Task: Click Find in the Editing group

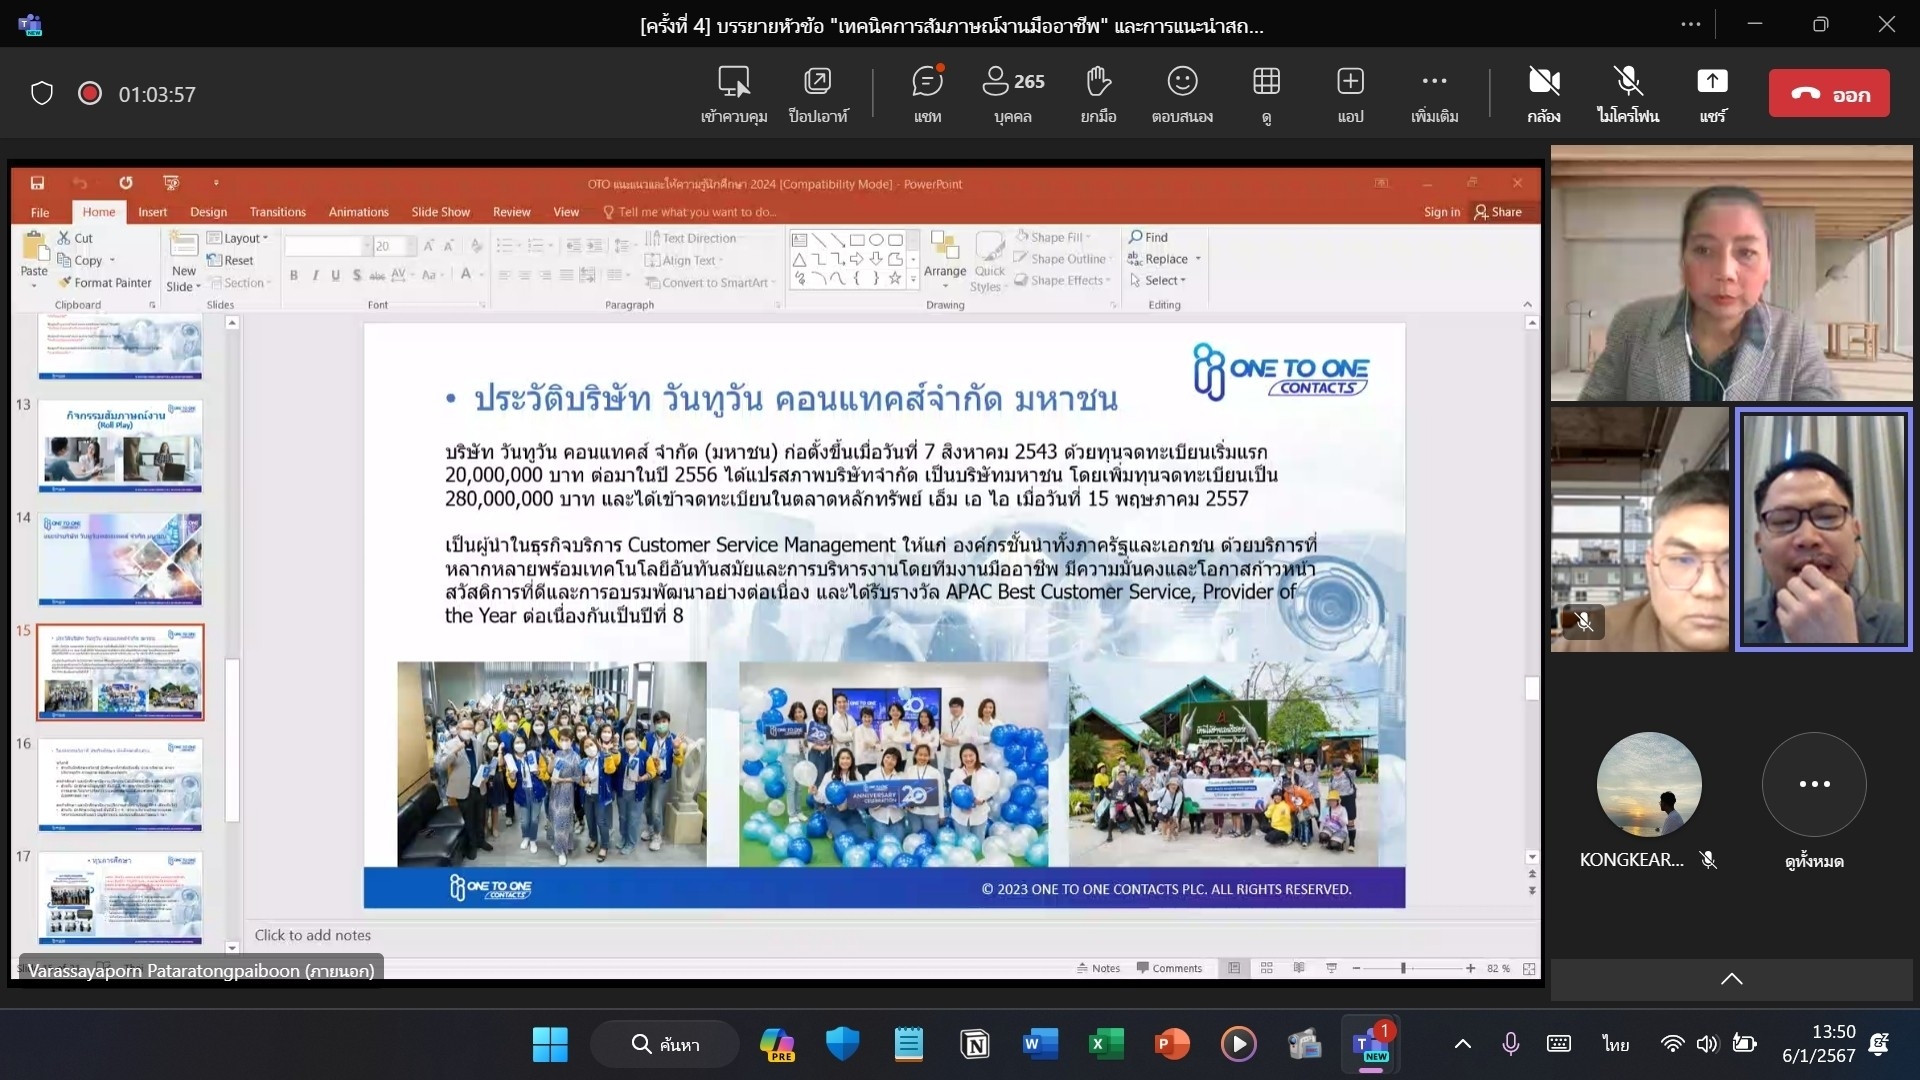Action: coord(1148,237)
